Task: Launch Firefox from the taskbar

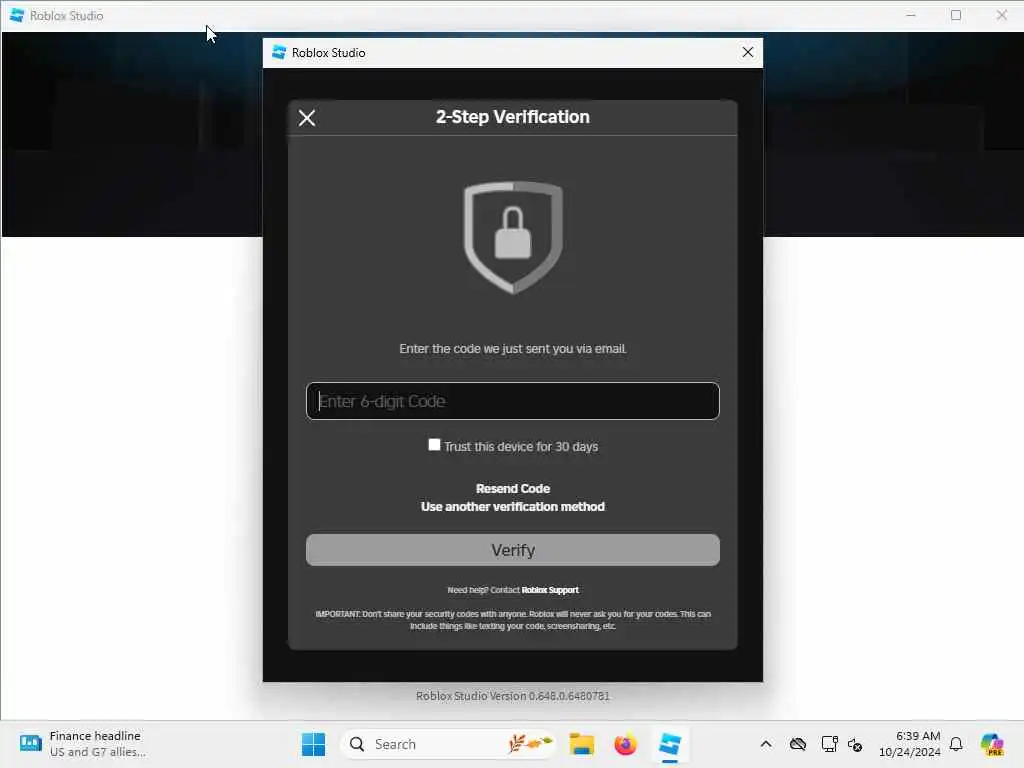Action: pyautogui.click(x=626, y=744)
